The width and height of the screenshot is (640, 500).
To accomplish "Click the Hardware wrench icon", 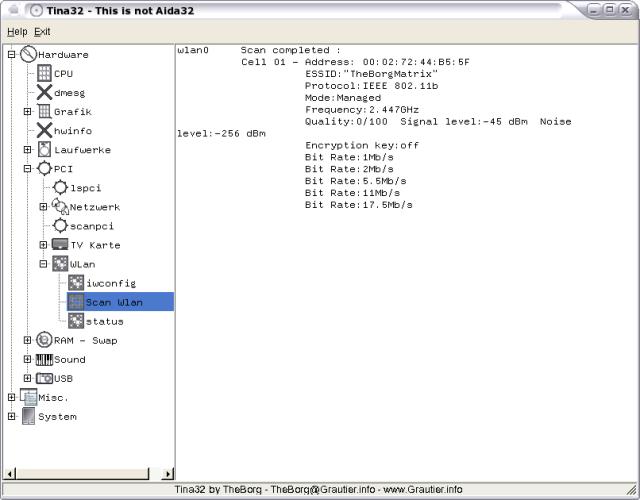I will 29,54.
